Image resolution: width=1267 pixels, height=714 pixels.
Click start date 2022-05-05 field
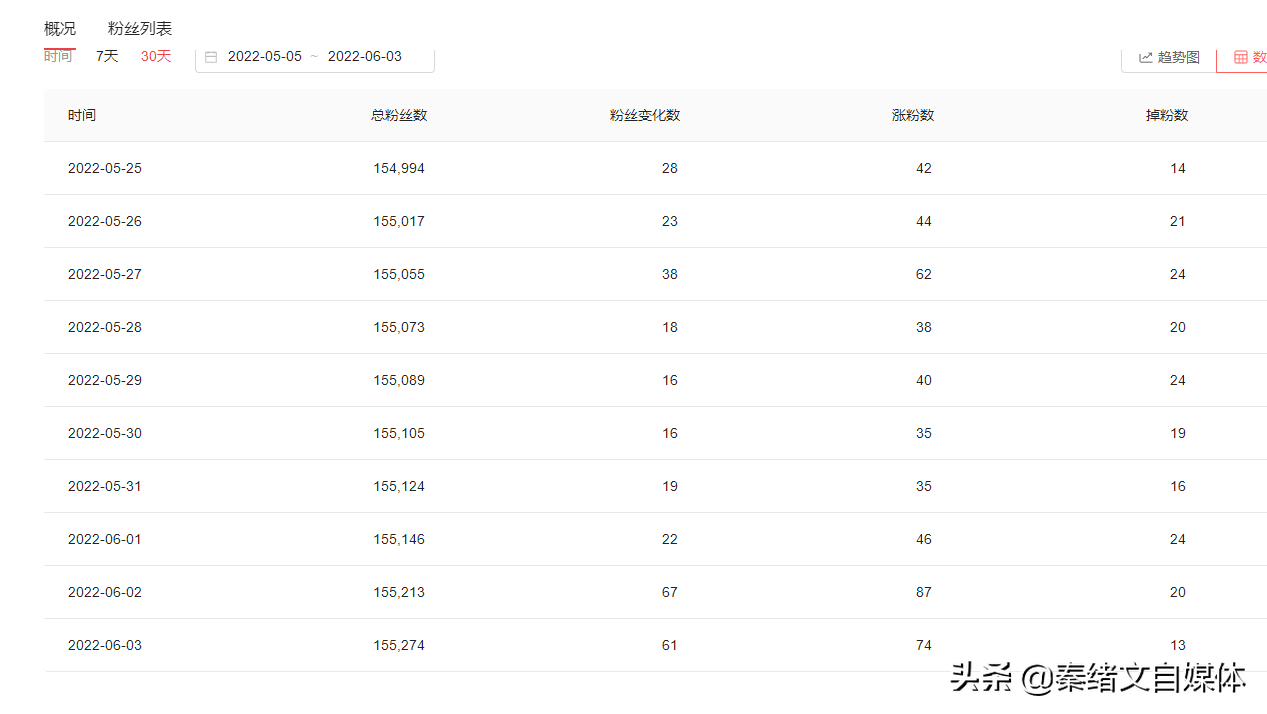[265, 56]
